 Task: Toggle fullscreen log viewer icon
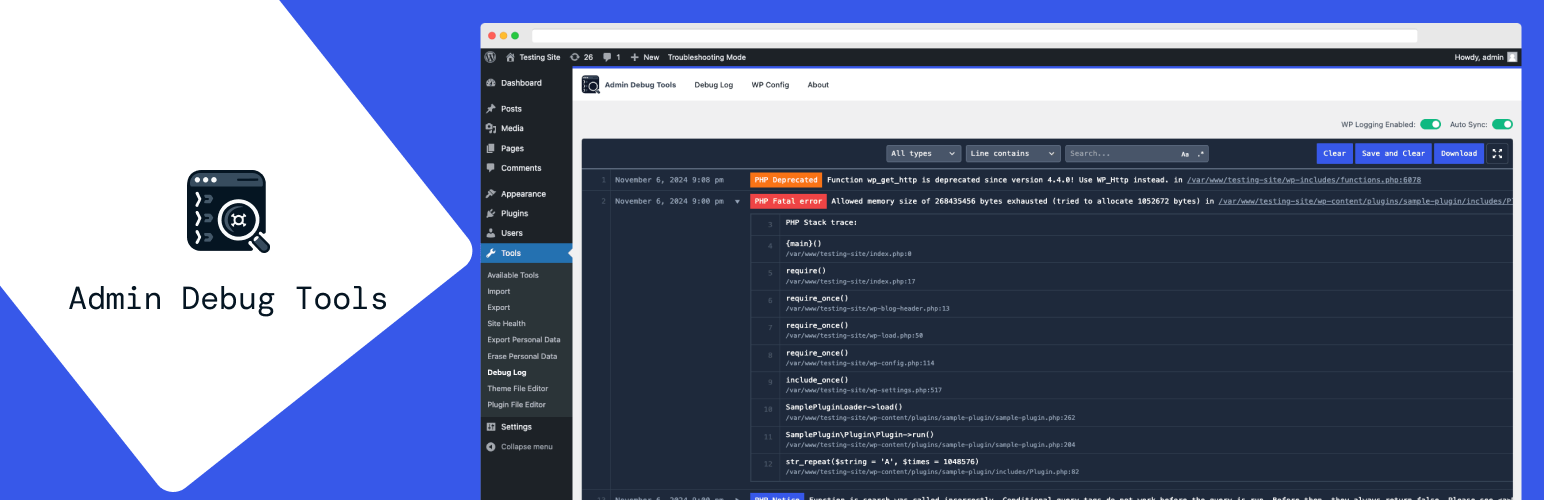(1498, 153)
